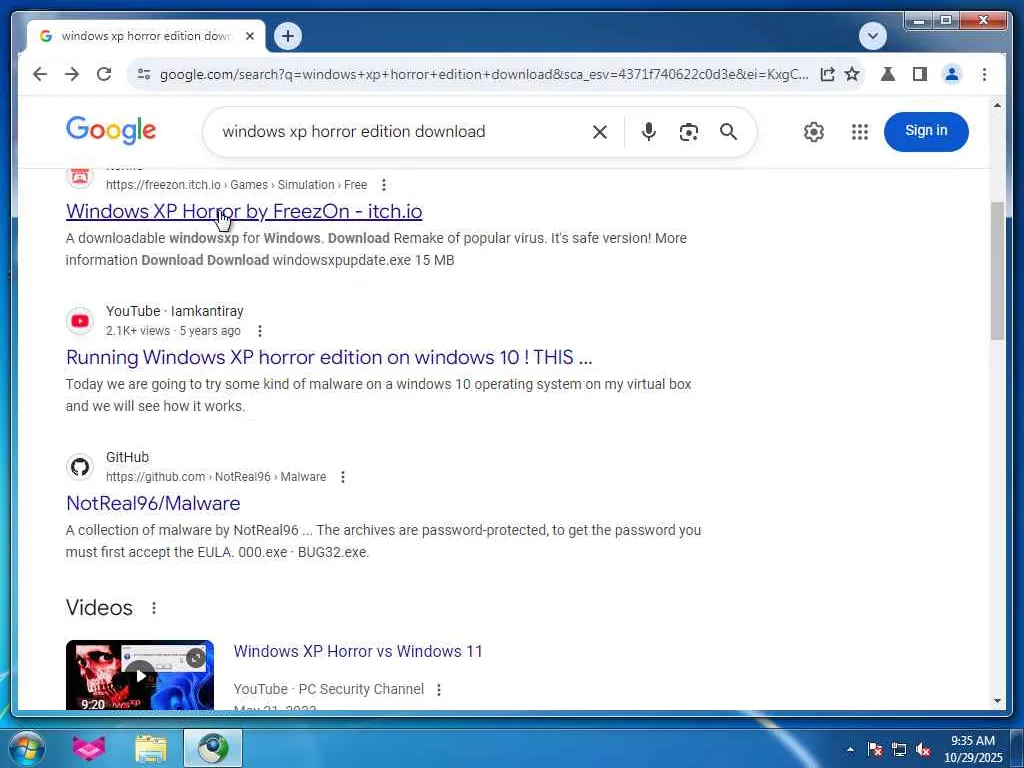
Task: Open the taskbar clock and date
Action: click(x=973, y=749)
